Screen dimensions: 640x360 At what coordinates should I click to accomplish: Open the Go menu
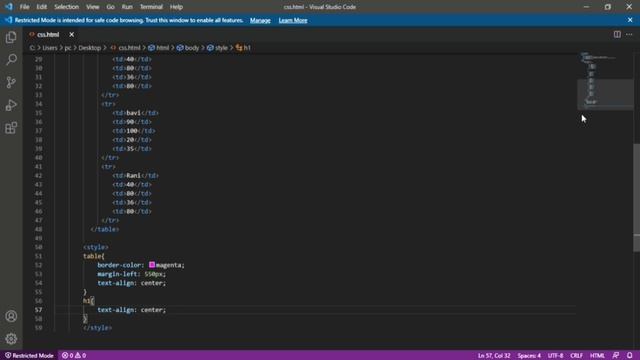110,7
